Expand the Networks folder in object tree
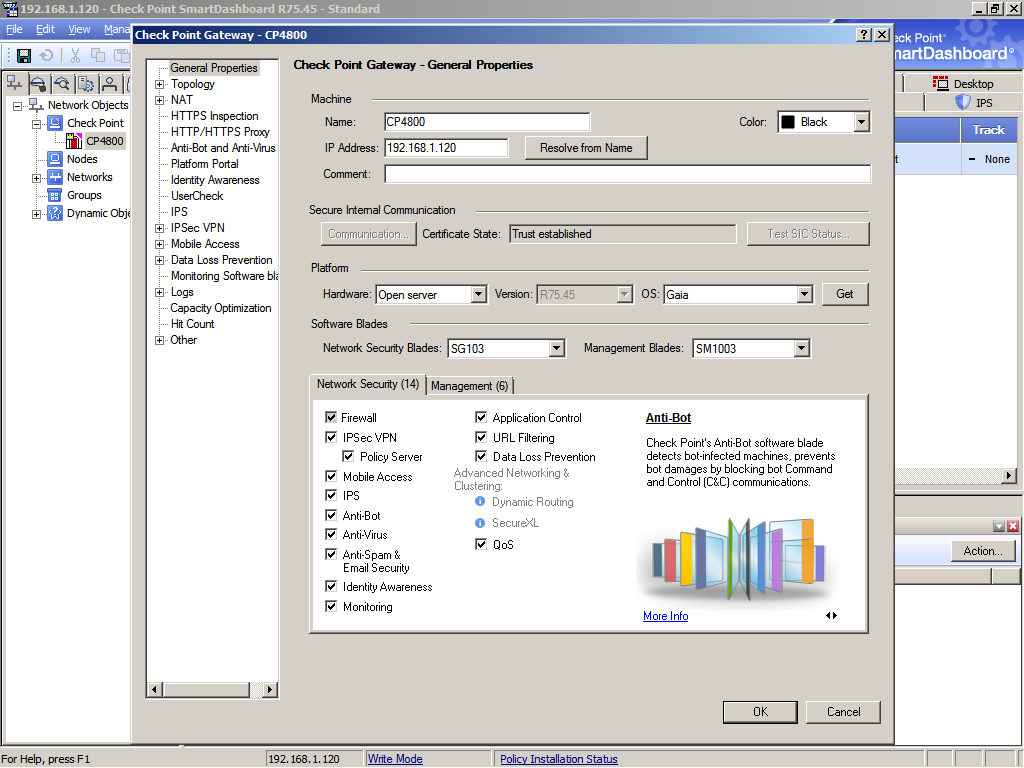 [37, 178]
